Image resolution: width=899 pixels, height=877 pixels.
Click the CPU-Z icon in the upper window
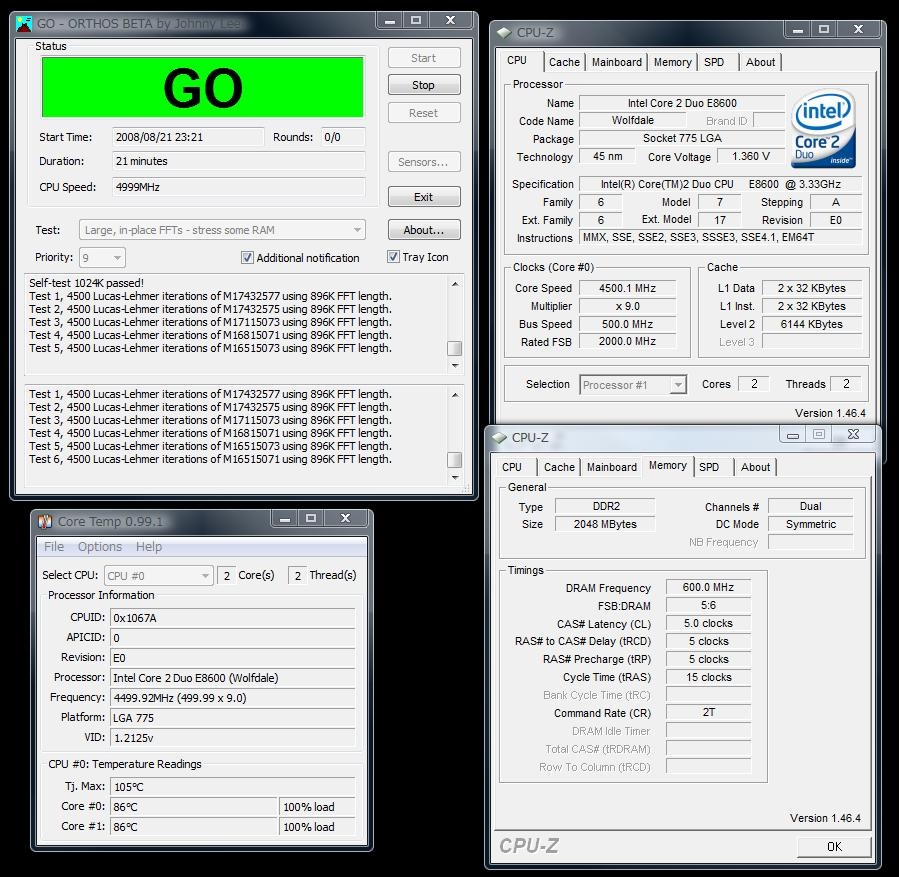pyautogui.click(x=502, y=33)
